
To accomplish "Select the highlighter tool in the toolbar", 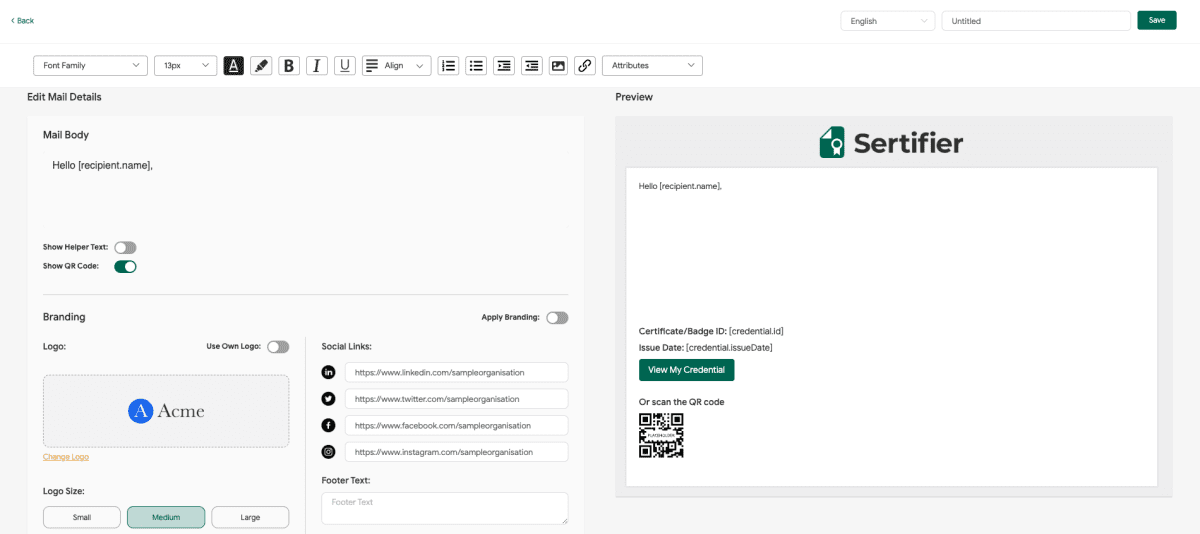I will coord(261,66).
